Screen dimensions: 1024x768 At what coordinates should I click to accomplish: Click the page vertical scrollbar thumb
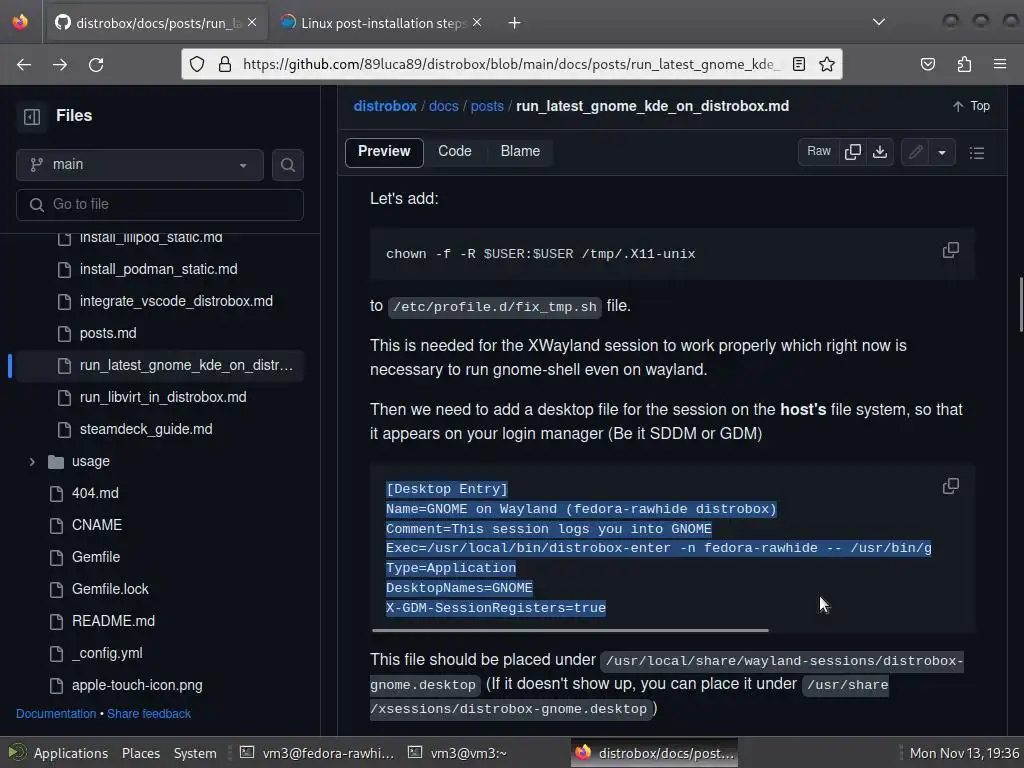(1021, 305)
